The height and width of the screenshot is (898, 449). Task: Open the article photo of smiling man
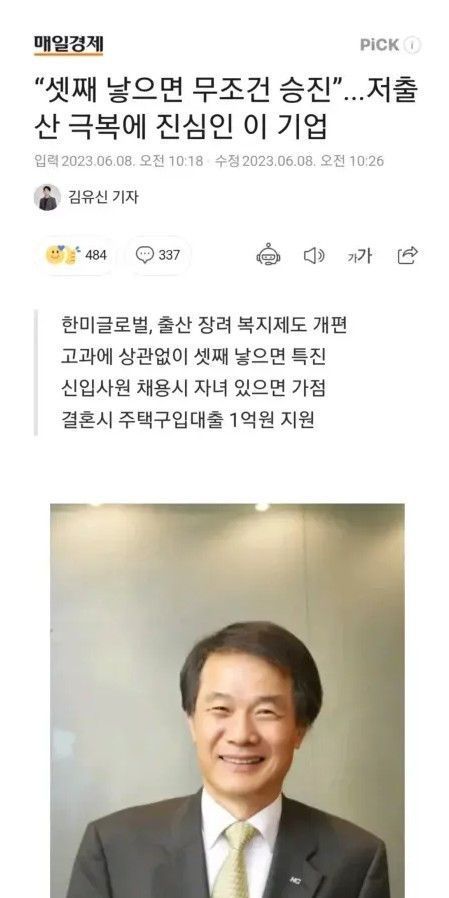point(227,700)
